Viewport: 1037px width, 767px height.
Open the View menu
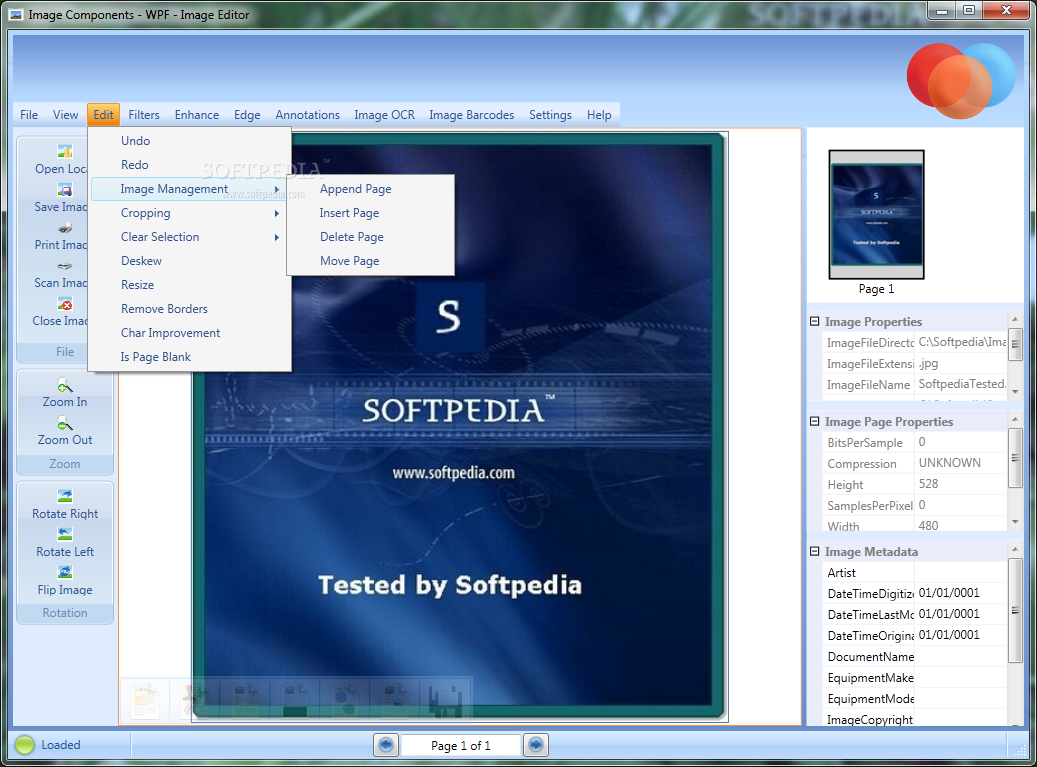(x=65, y=114)
